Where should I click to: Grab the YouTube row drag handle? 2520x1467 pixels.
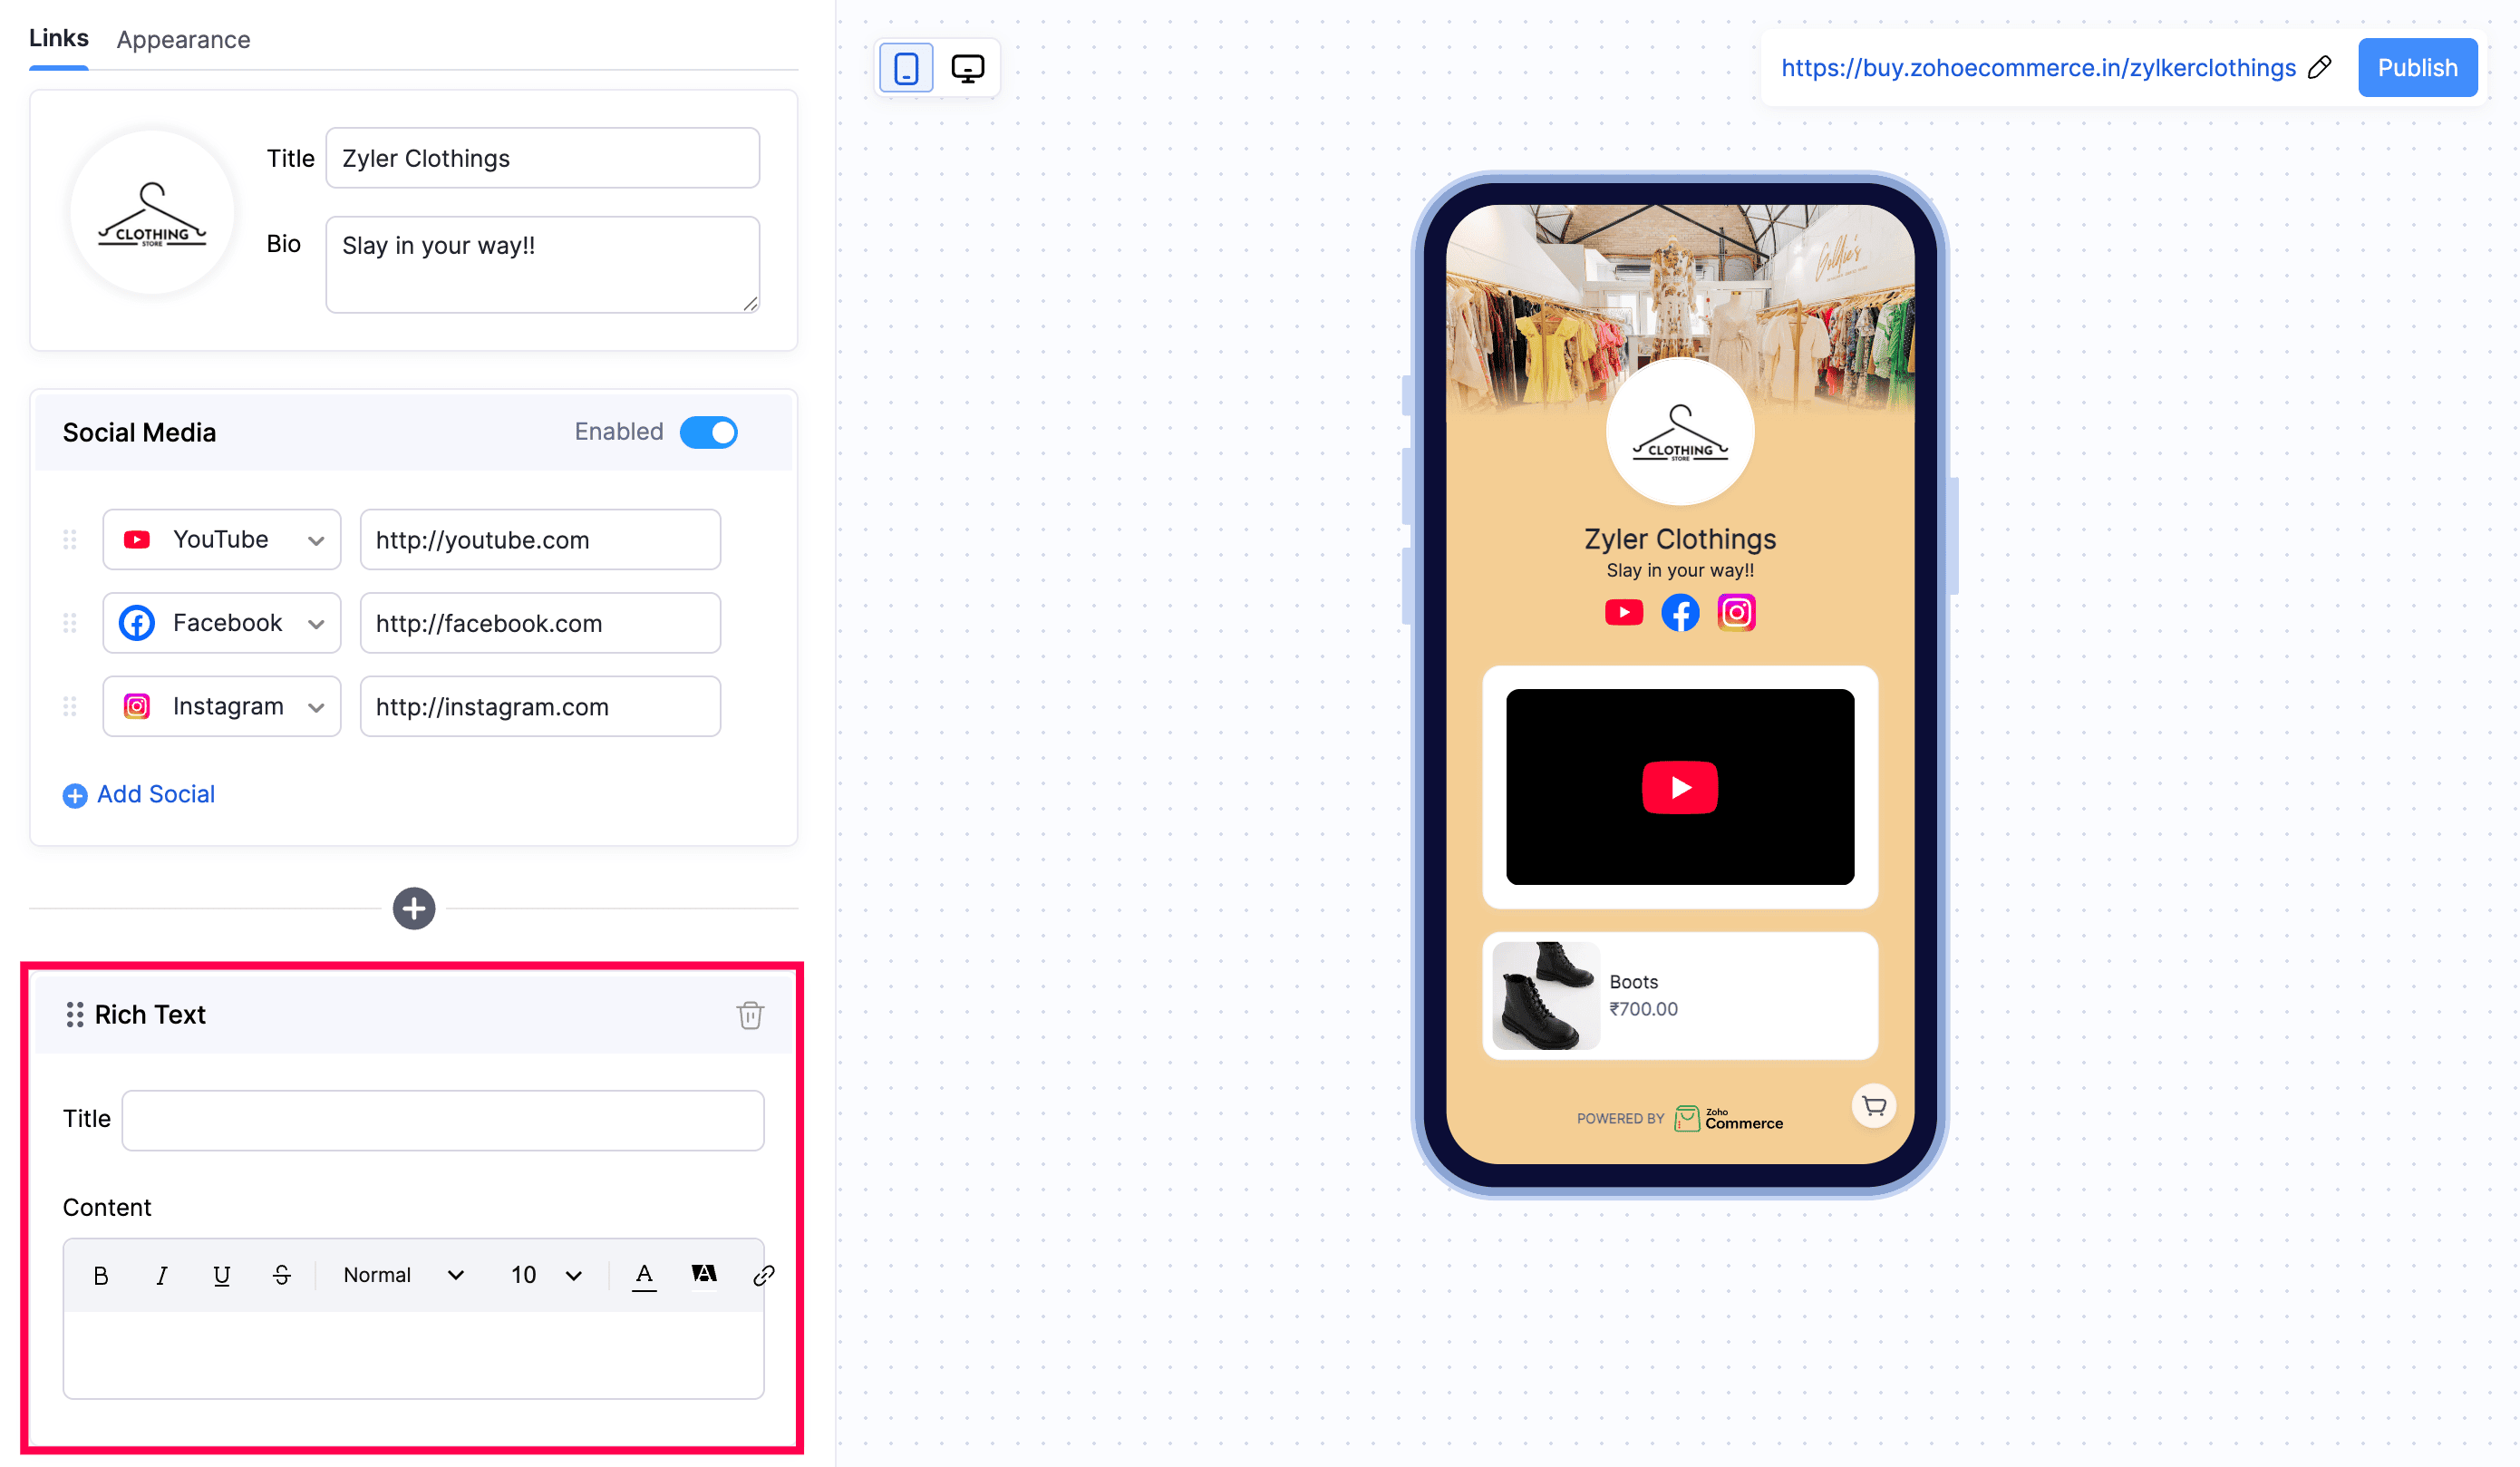coord(70,540)
